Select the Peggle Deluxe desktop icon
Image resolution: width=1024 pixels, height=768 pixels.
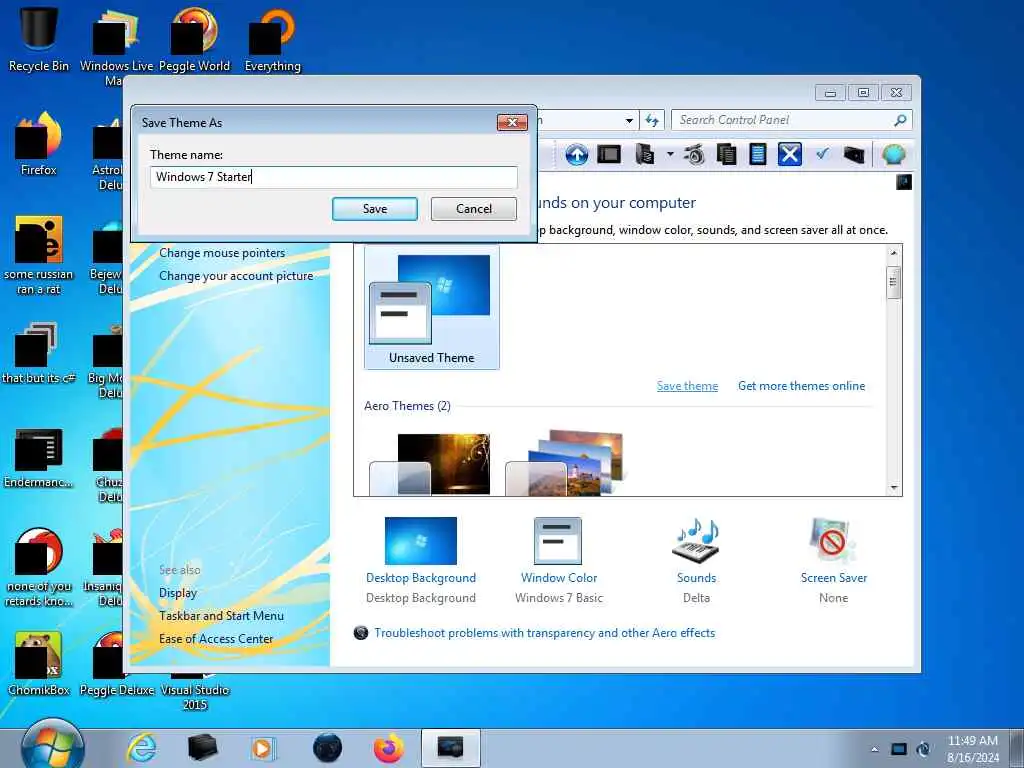click(x=117, y=664)
